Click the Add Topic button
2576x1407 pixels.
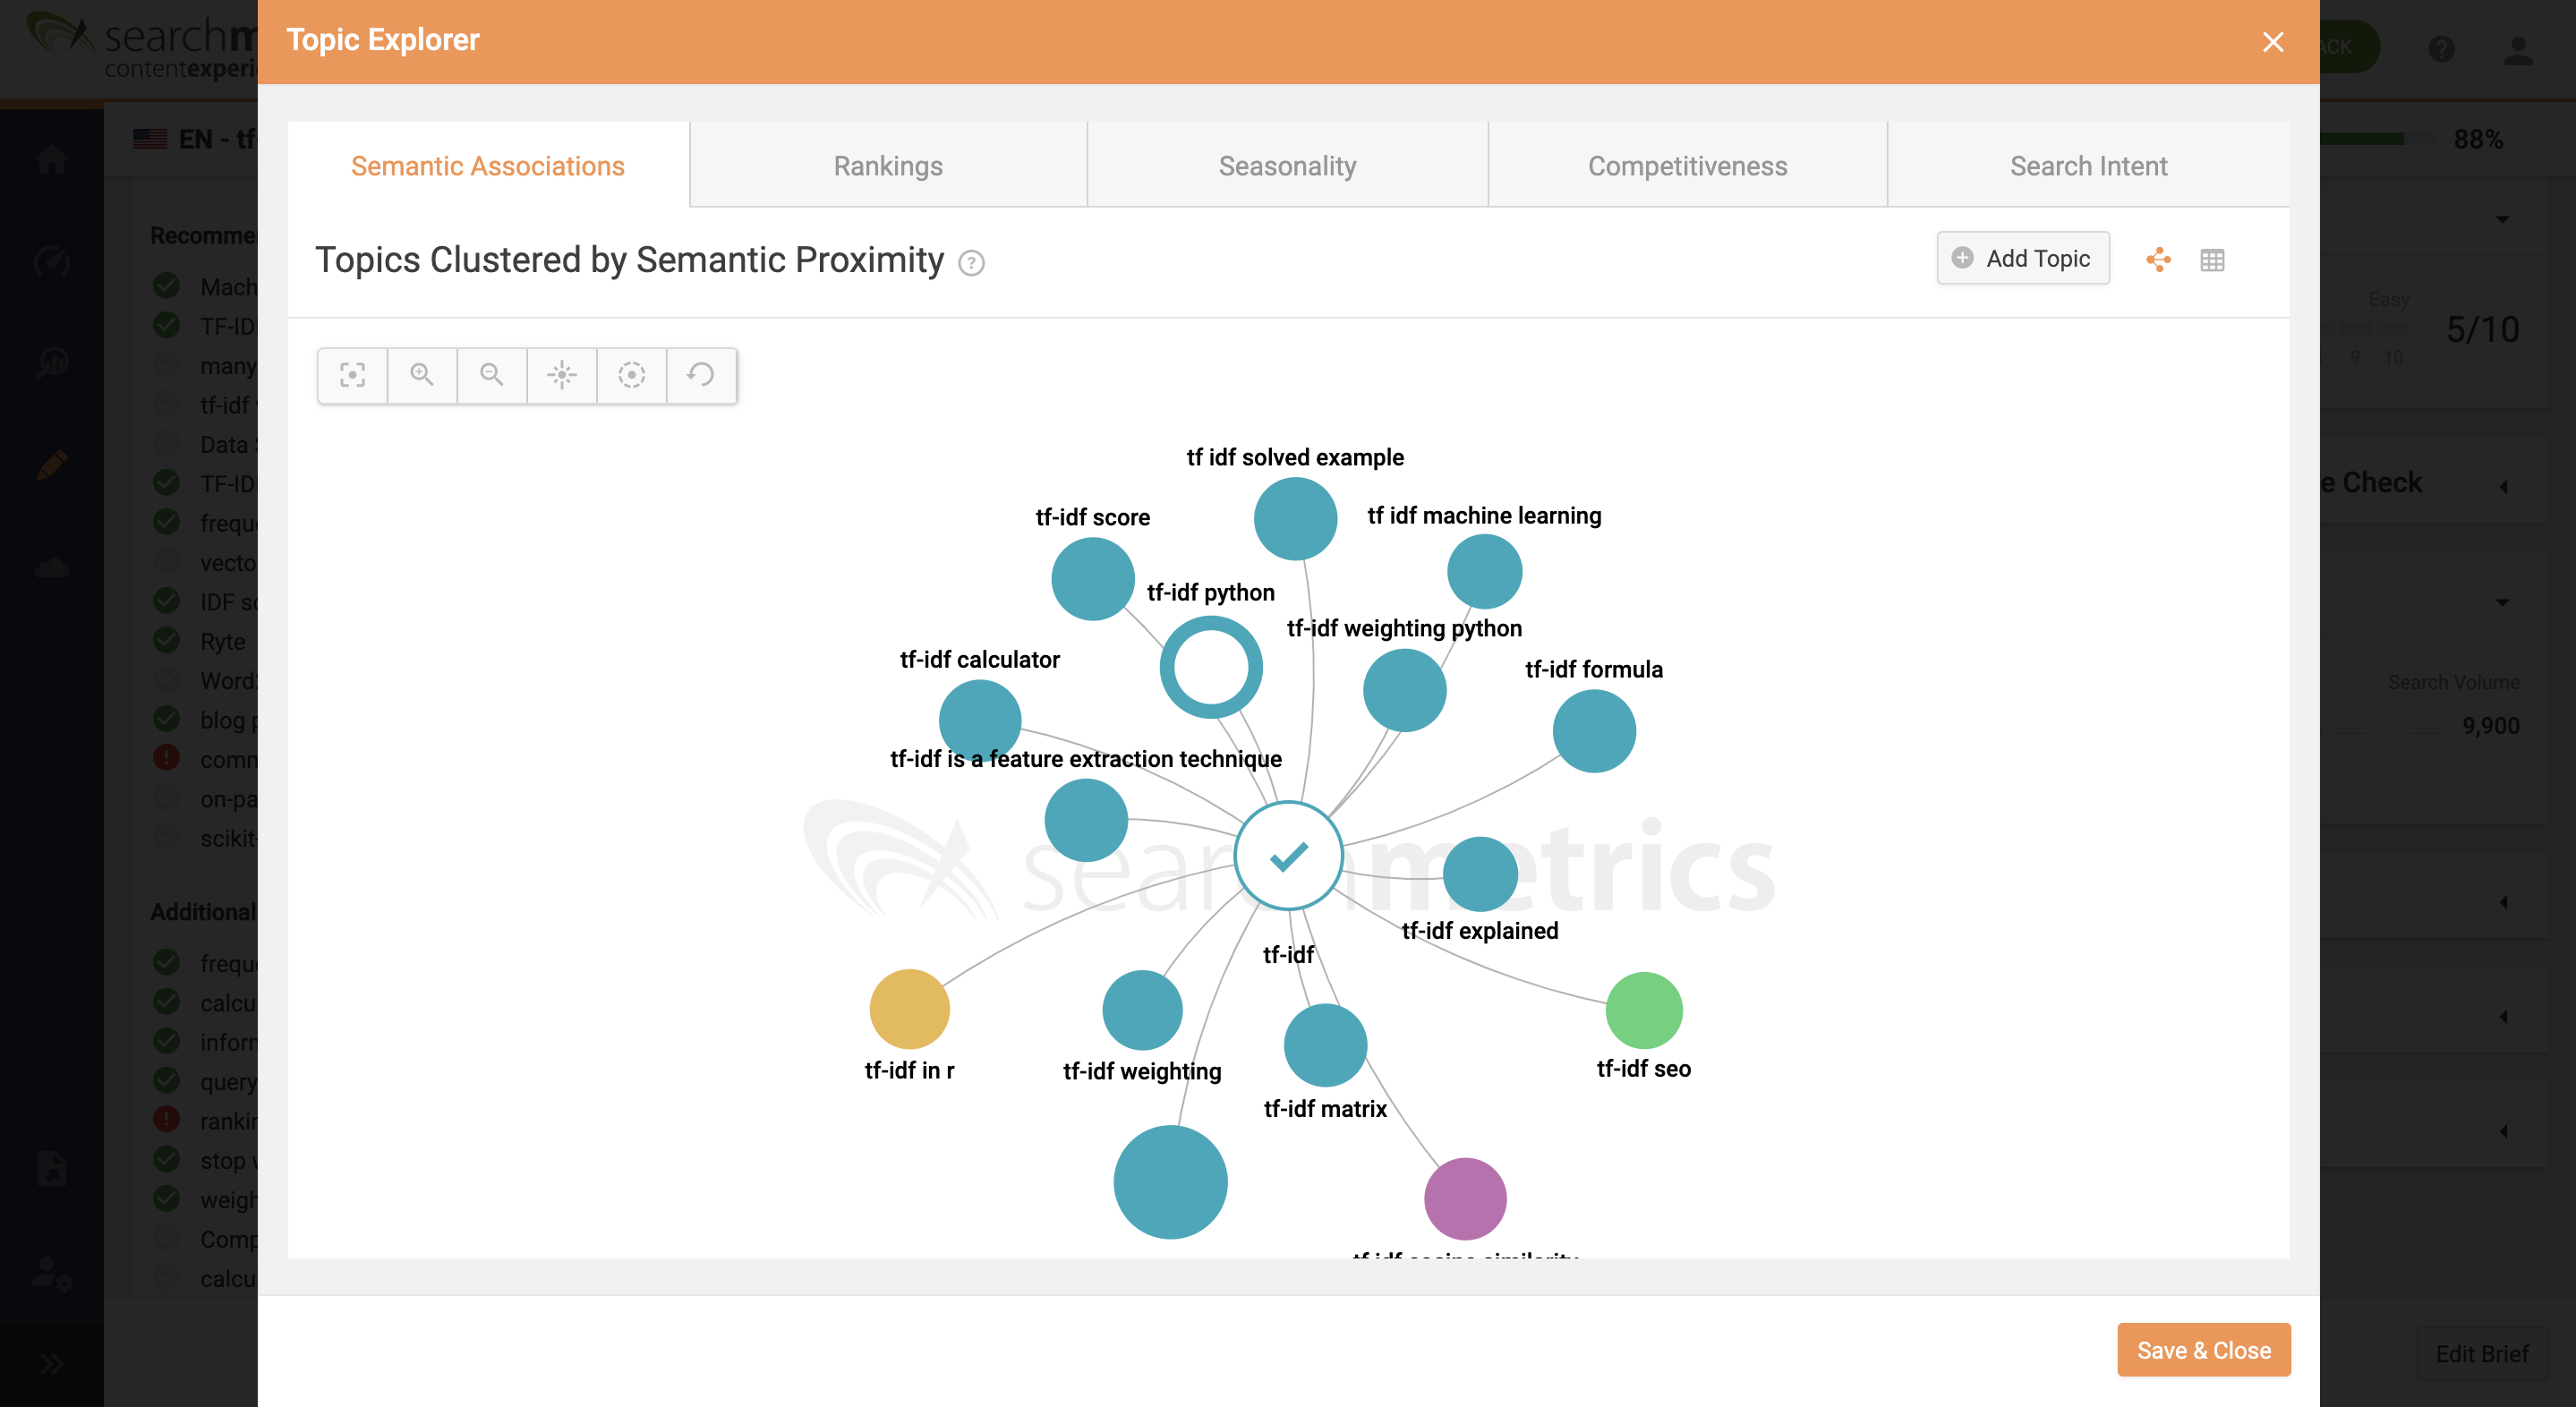(x=2022, y=259)
